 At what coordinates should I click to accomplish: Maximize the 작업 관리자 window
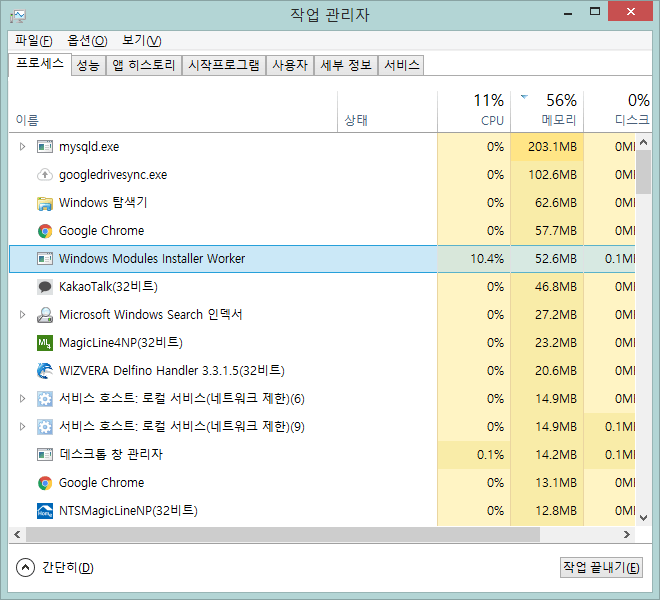tap(595, 11)
